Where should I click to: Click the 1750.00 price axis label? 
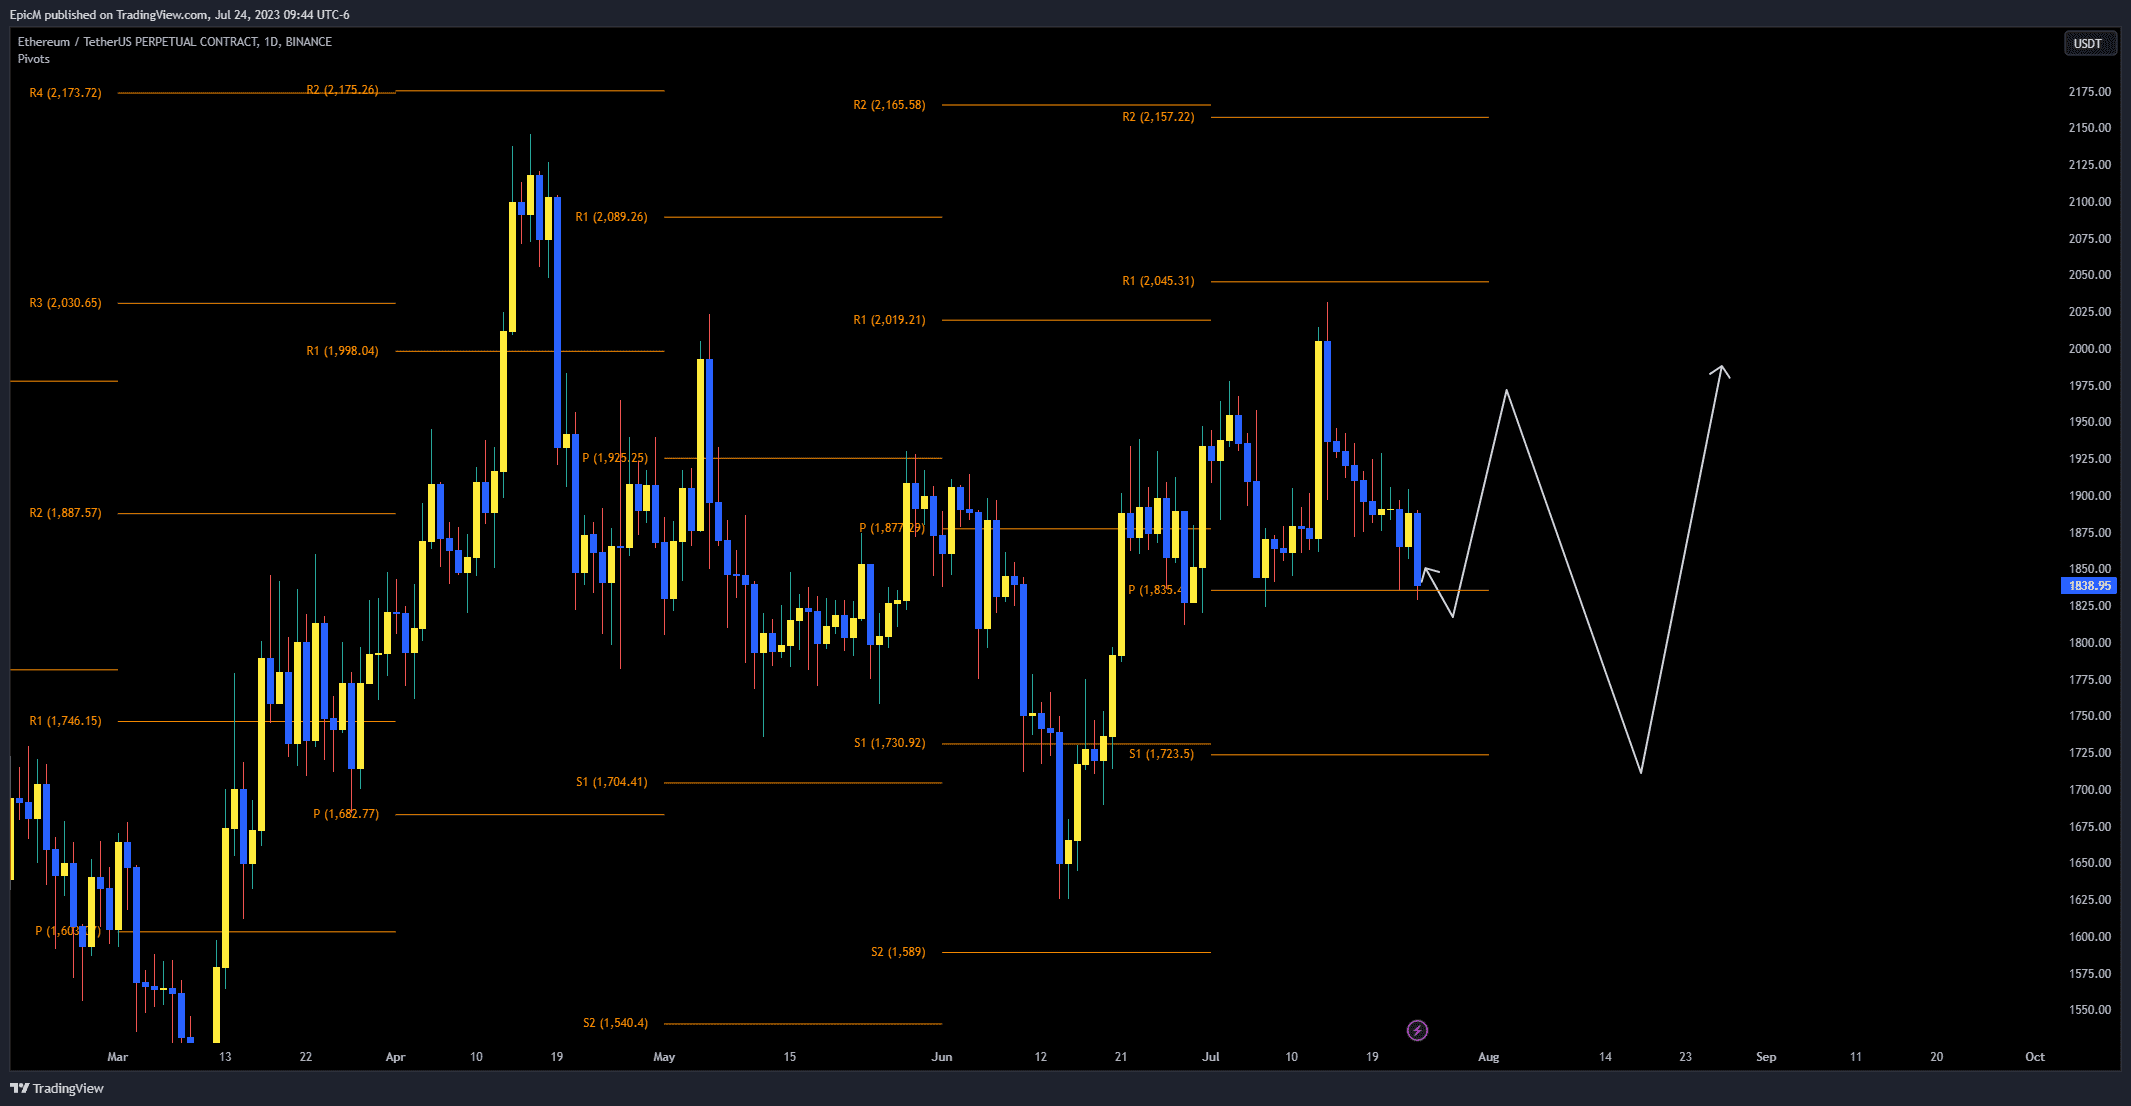click(x=2089, y=716)
